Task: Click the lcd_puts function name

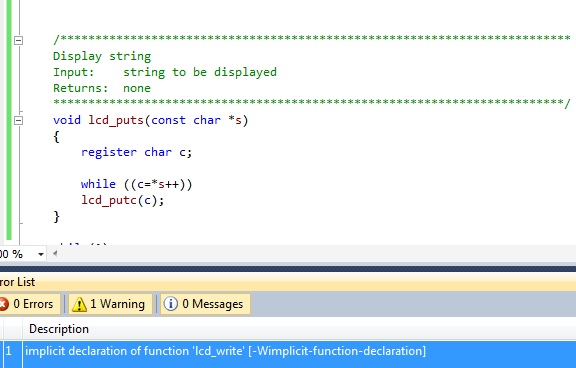Action: [x=116, y=120]
